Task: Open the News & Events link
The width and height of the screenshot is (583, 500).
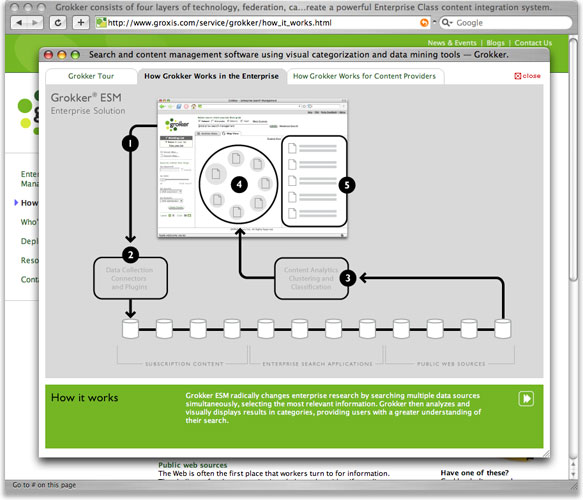Action: tap(452, 43)
